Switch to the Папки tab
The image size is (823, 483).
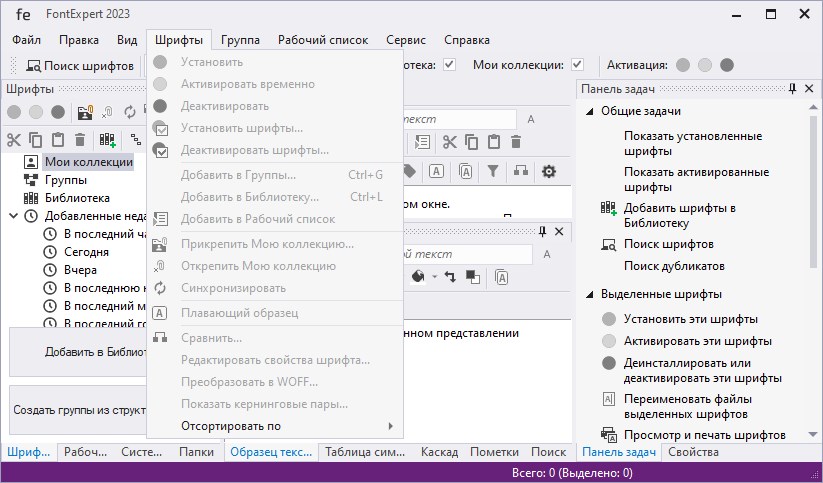196,452
